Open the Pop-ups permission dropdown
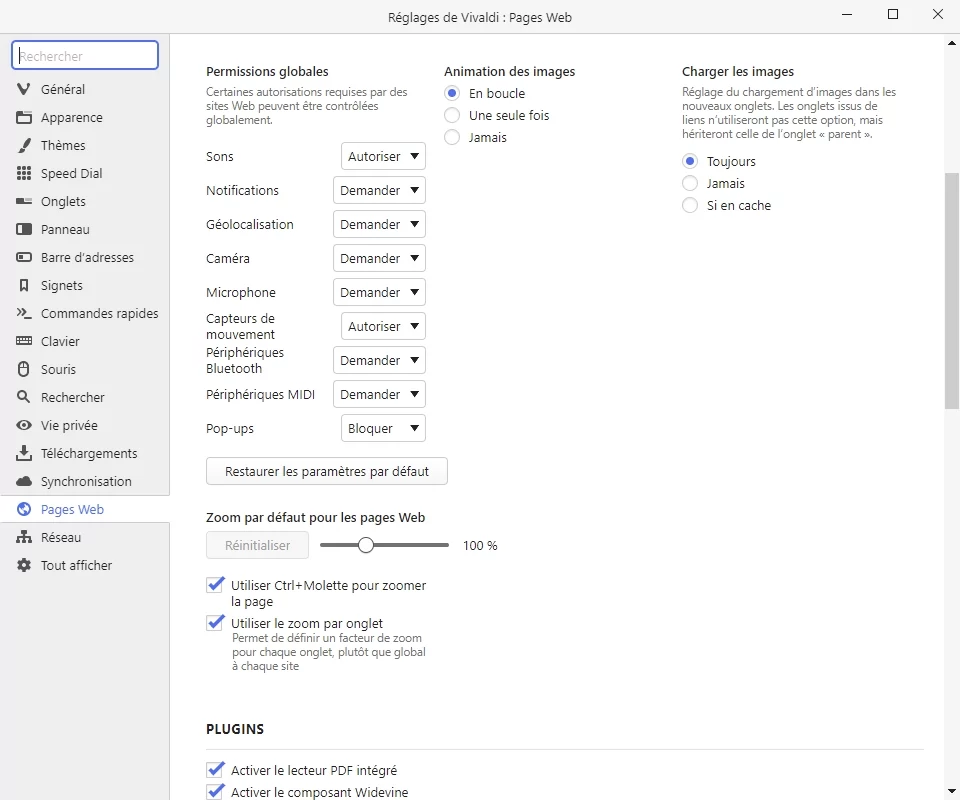The image size is (960, 800). pos(383,428)
